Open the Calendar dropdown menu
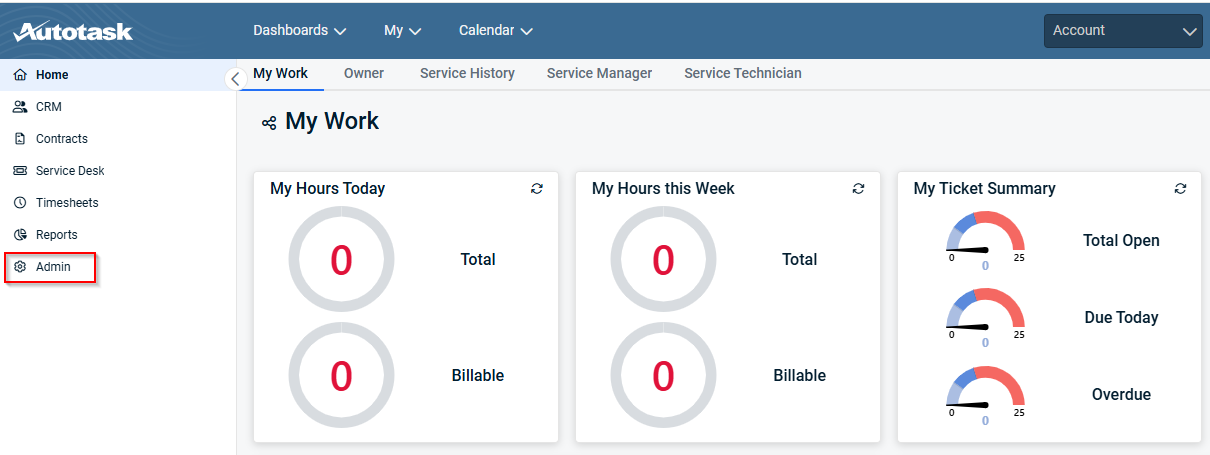 (x=495, y=31)
